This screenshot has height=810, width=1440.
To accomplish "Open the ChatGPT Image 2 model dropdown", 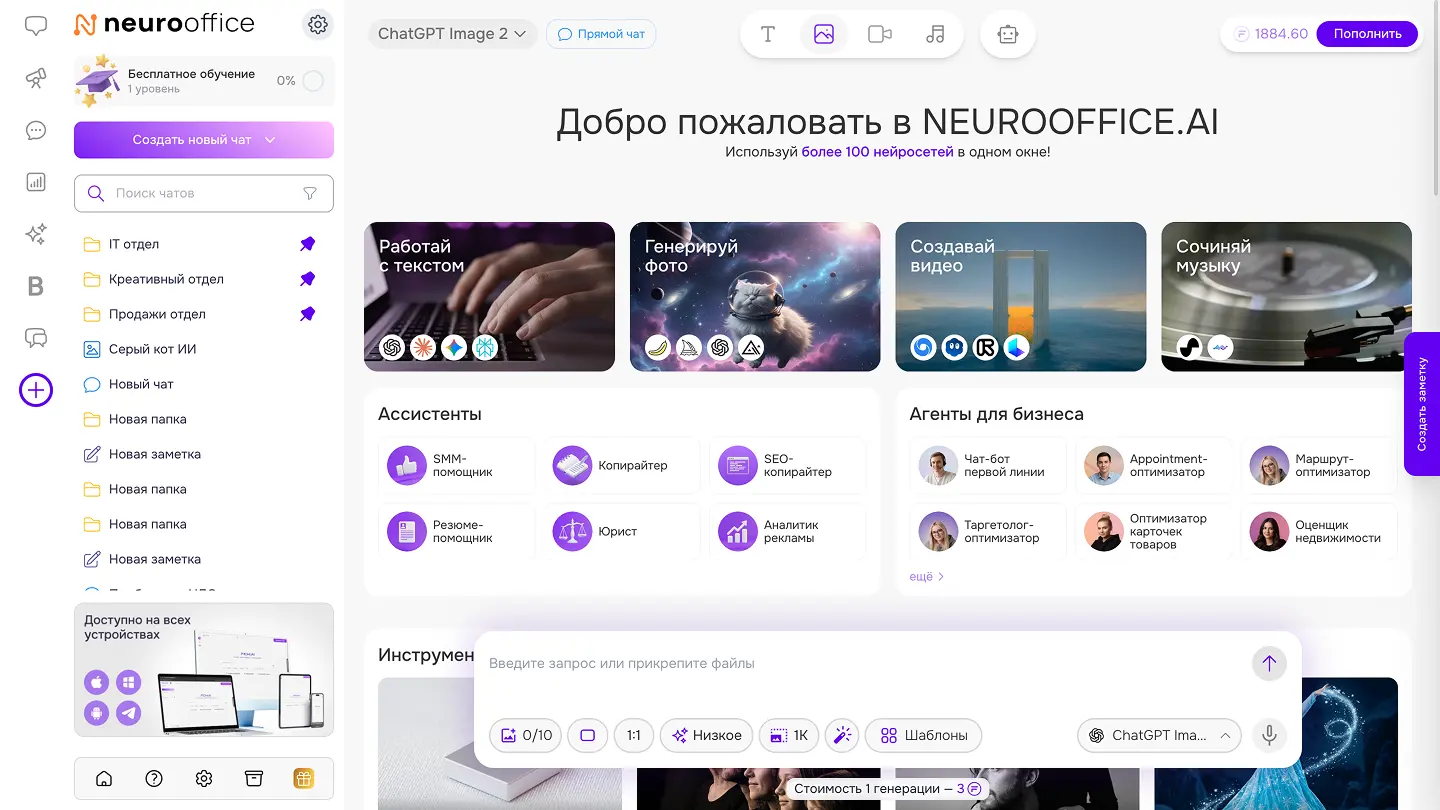I will [452, 34].
